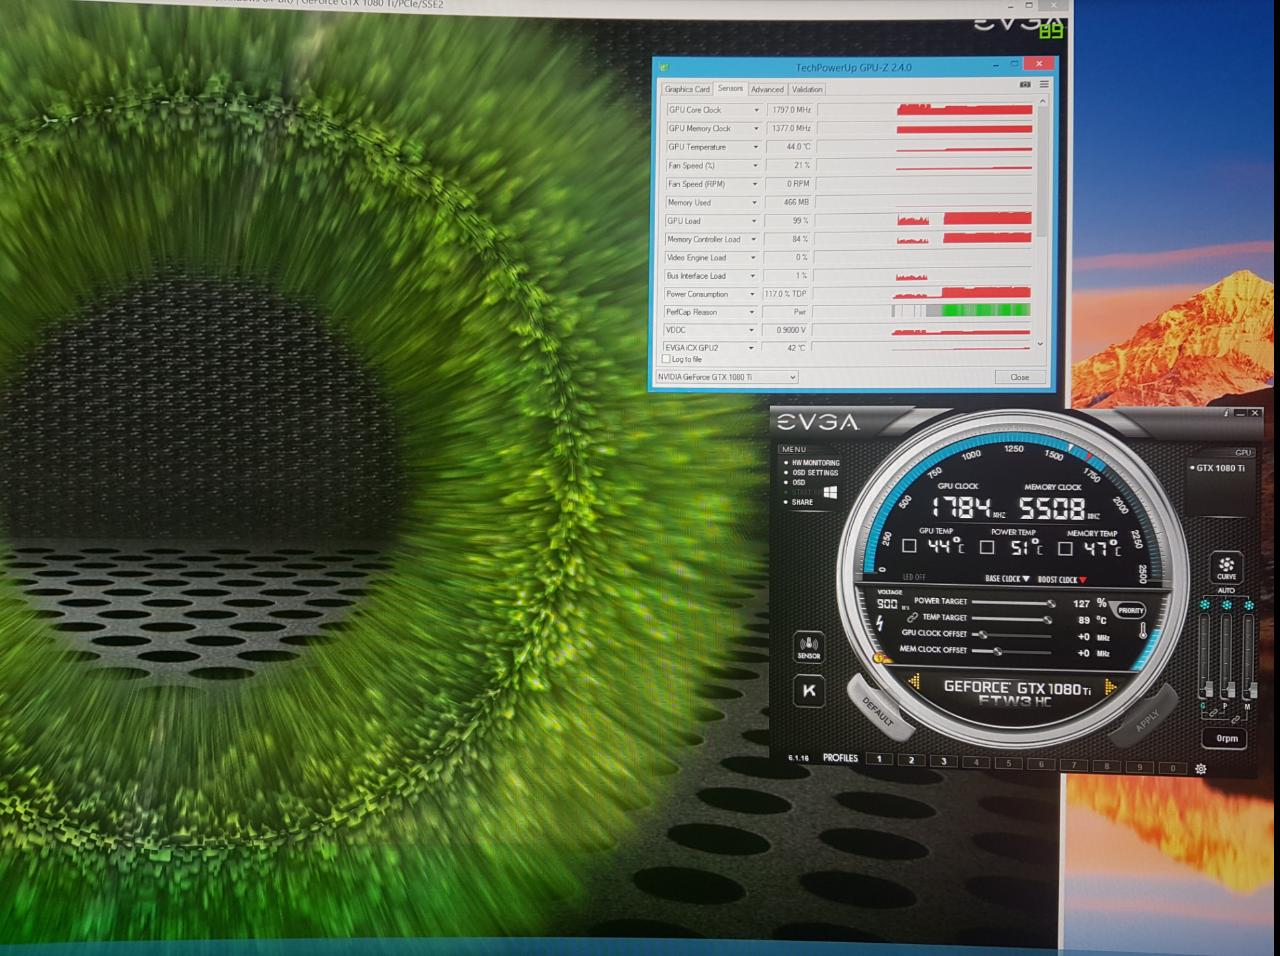
Task: Open the fan Curve settings
Action: coord(1226,567)
